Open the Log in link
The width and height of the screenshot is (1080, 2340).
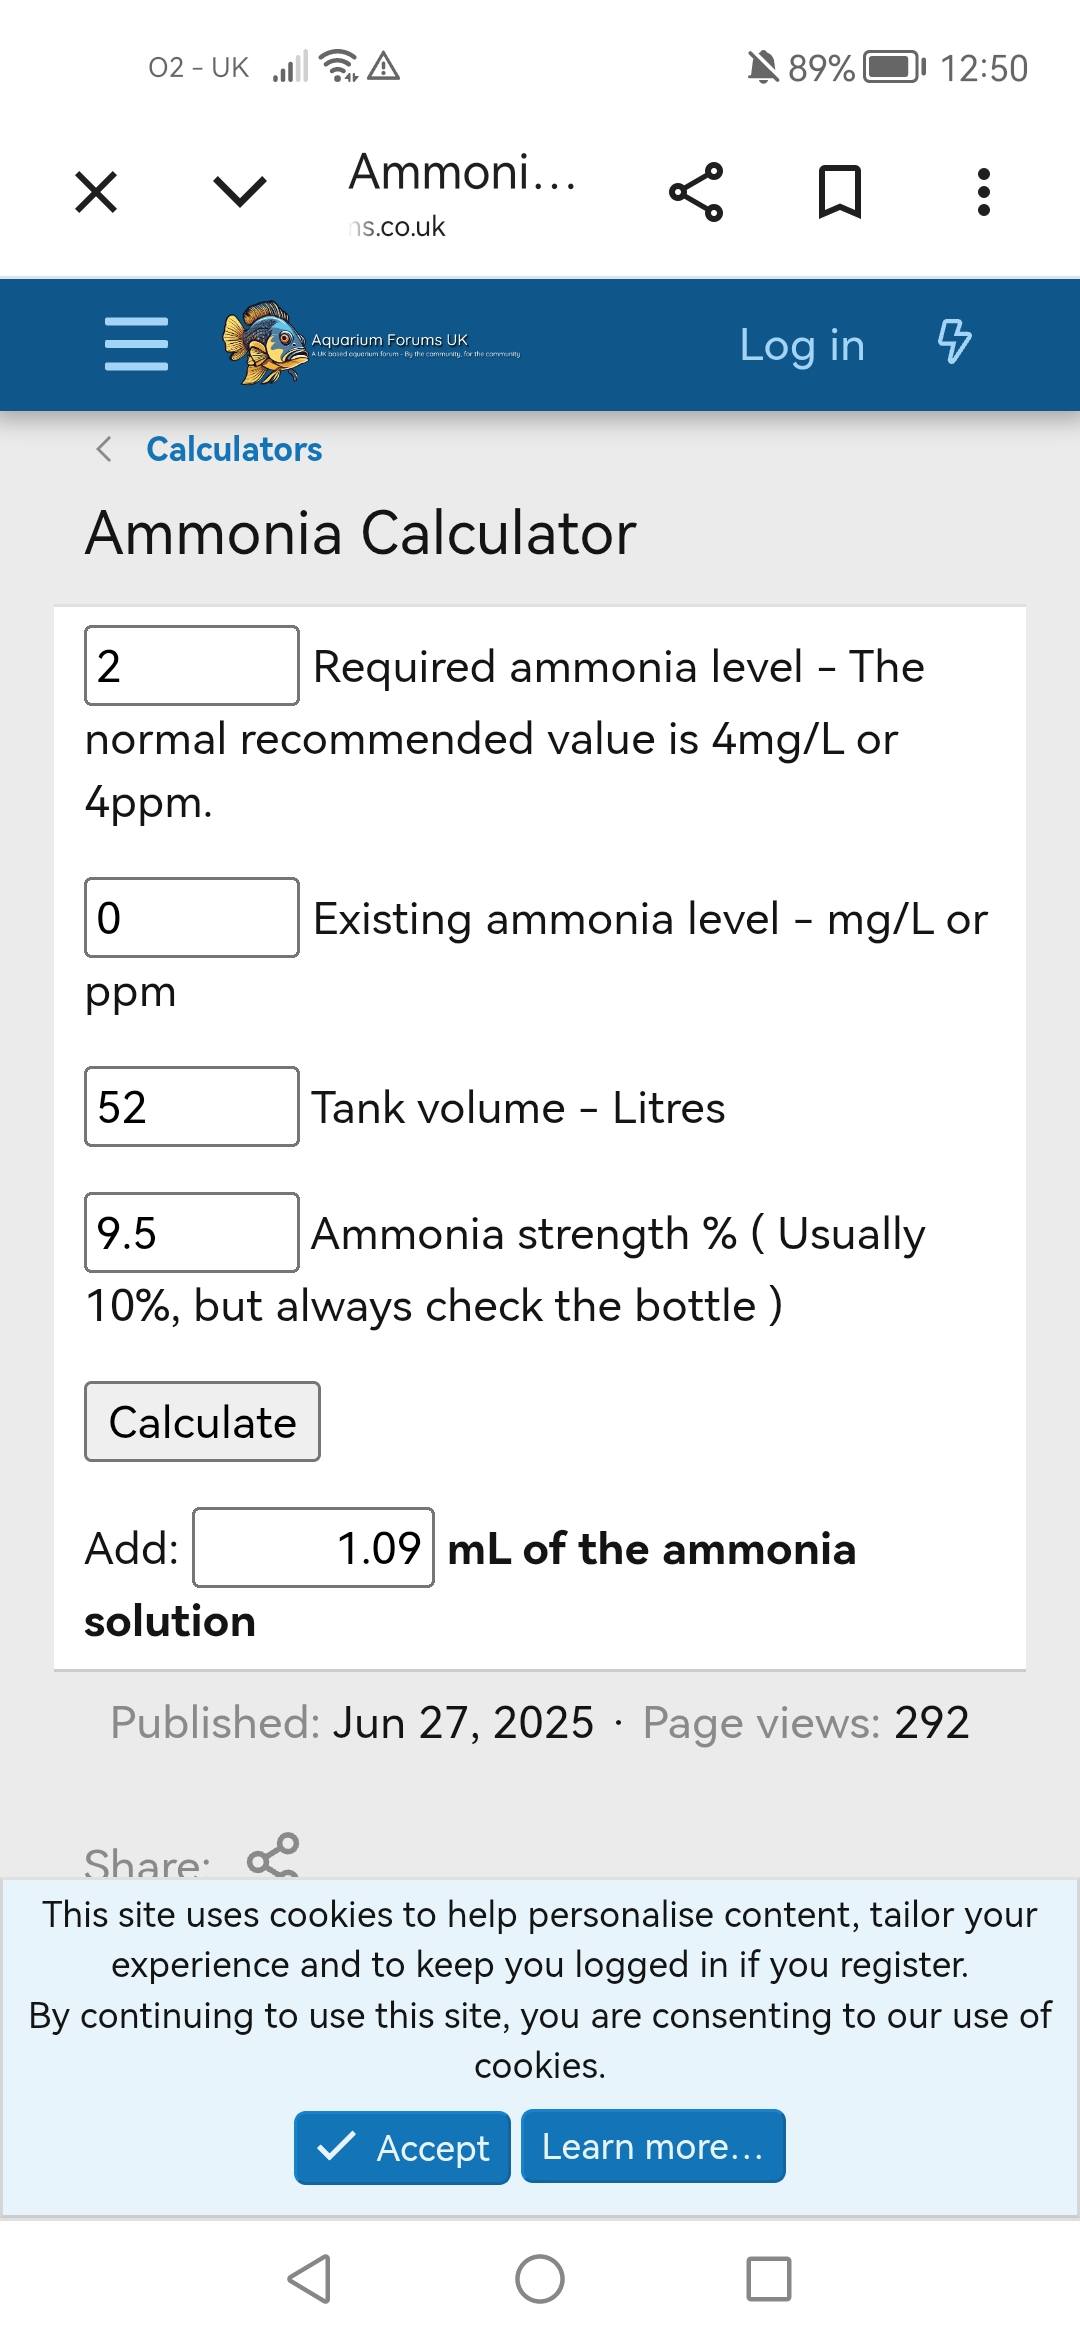(x=802, y=345)
